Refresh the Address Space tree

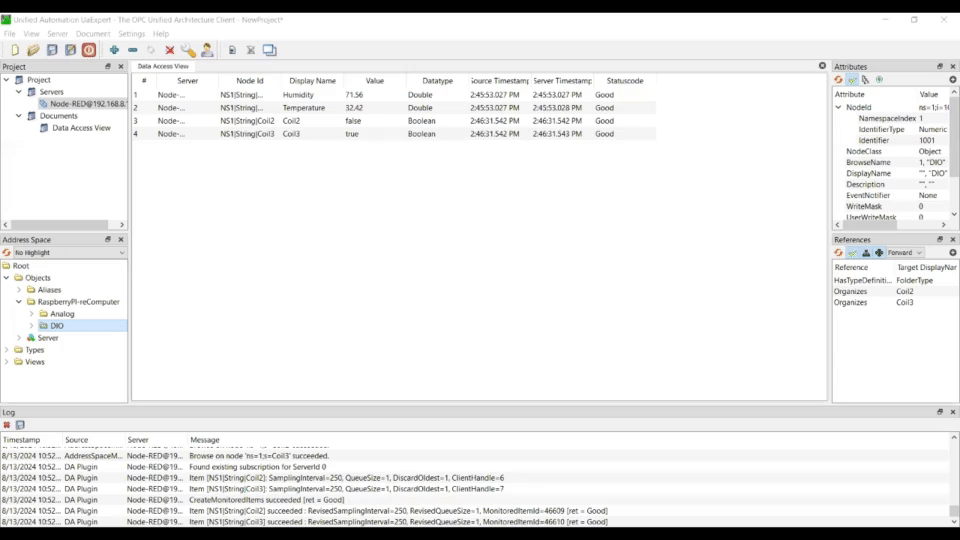click(7, 253)
